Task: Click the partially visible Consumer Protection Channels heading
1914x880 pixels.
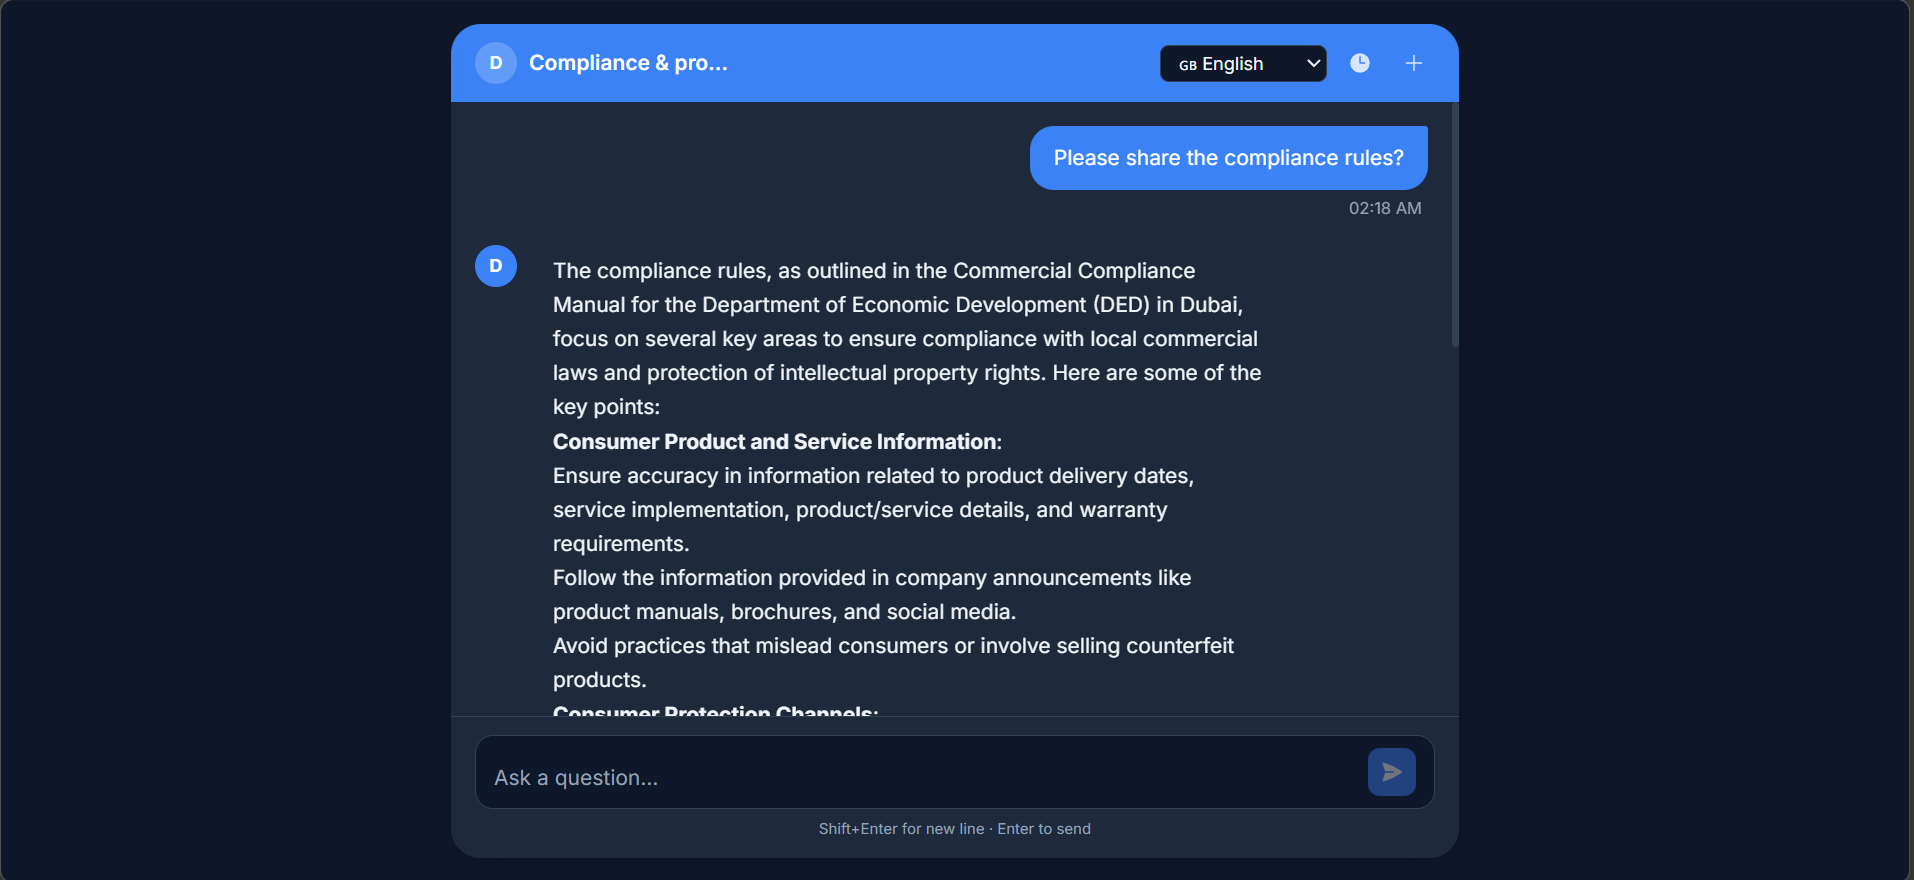Action: 715,711
